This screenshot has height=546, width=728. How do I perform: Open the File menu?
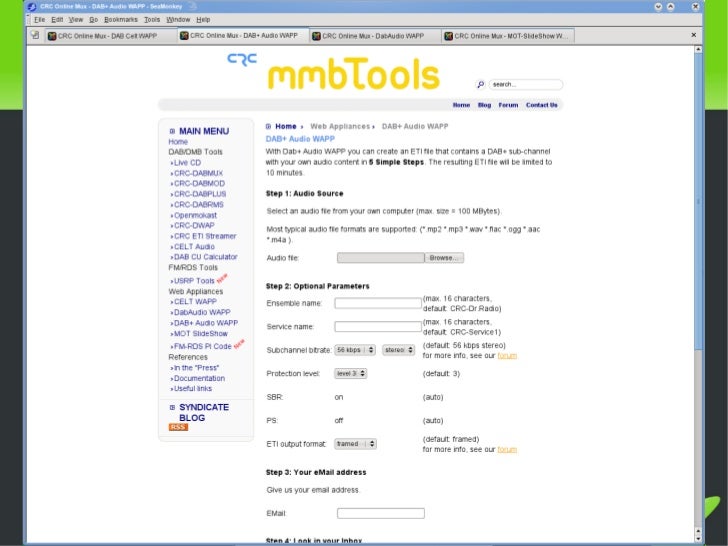coord(39,20)
